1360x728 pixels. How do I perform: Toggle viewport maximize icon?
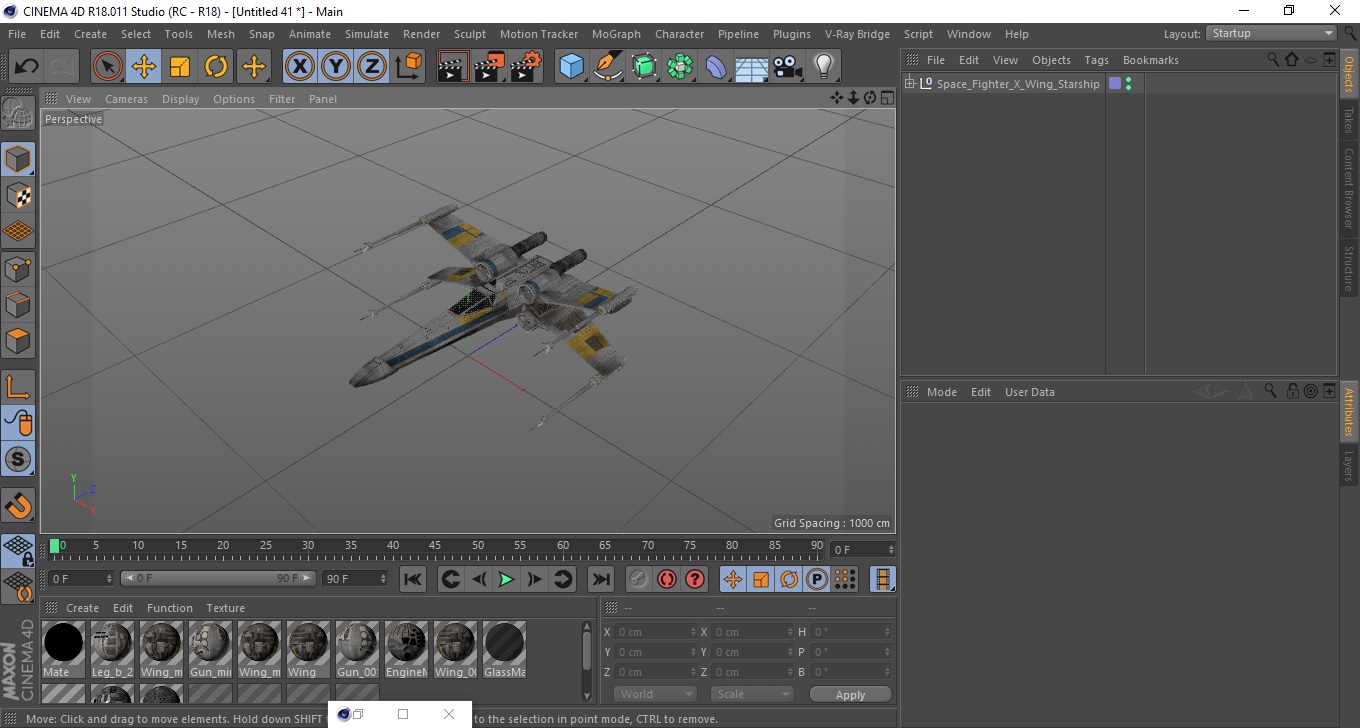tap(886, 98)
